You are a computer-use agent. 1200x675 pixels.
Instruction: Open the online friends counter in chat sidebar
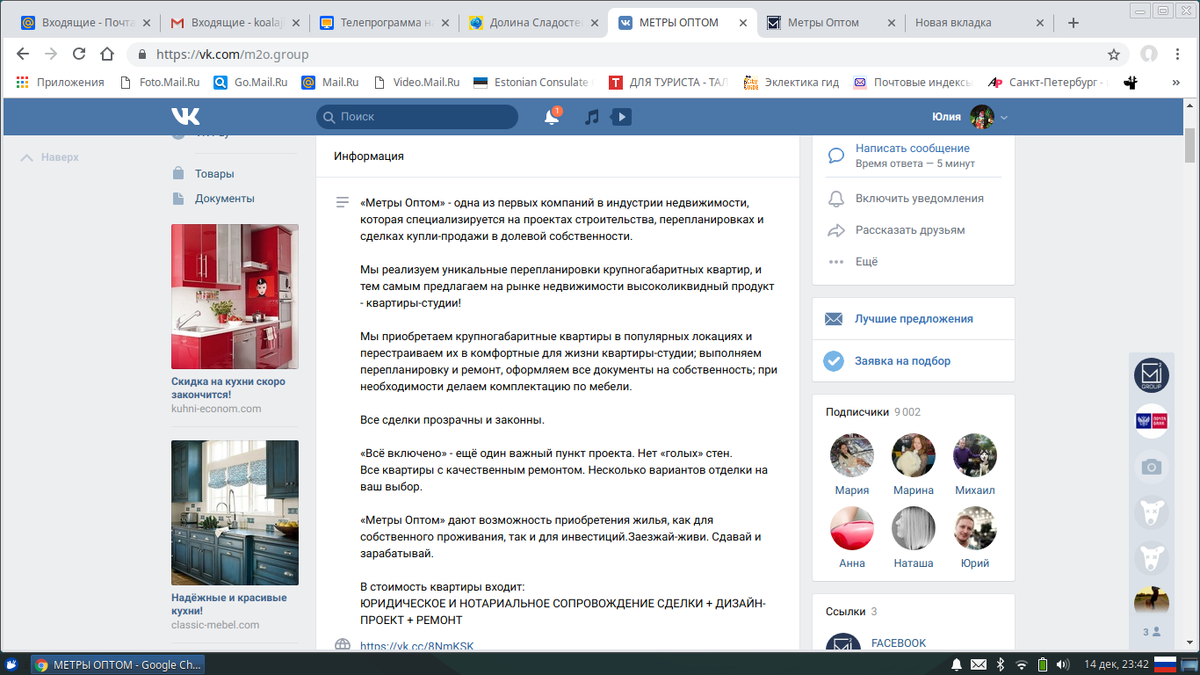pyautogui.click(x=1152, y=632)
